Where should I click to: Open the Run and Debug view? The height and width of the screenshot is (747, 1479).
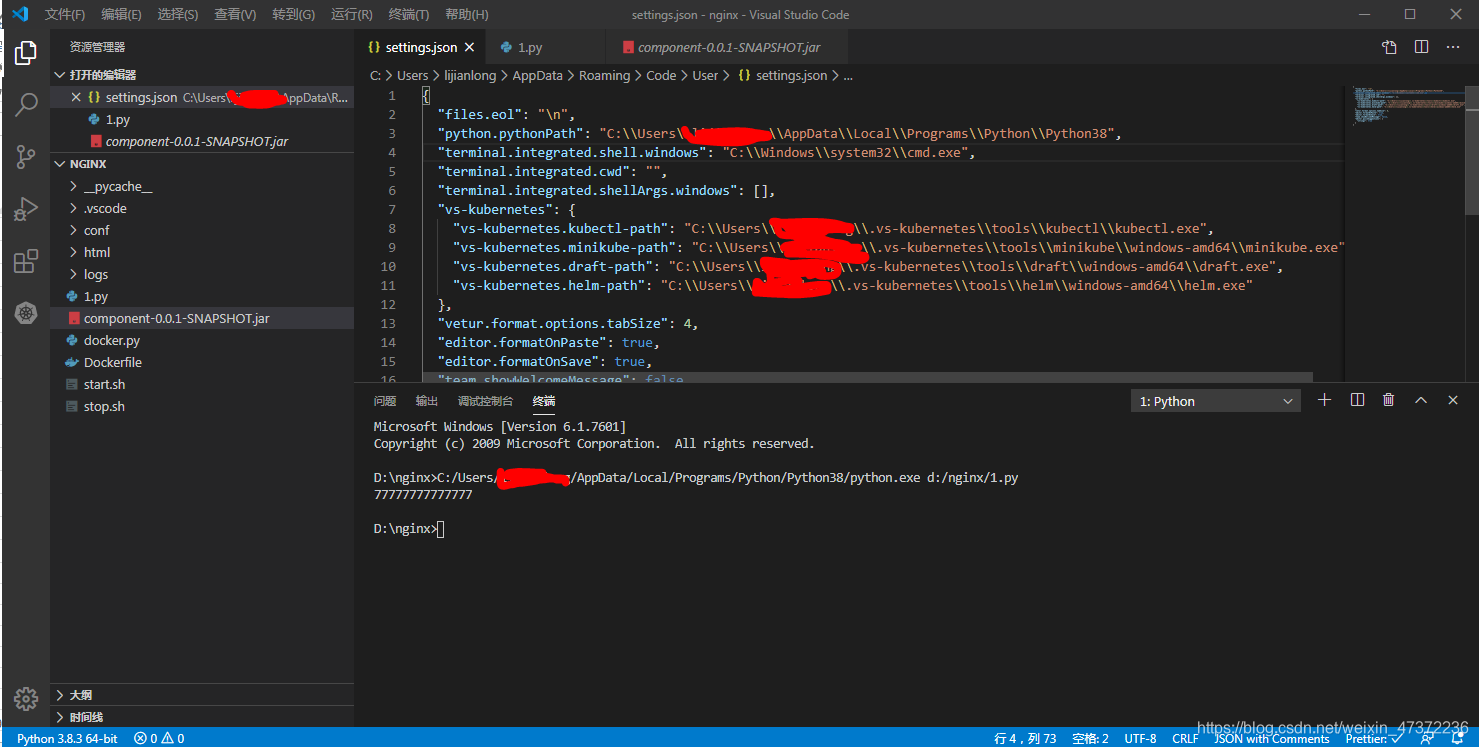pos(26,209)
